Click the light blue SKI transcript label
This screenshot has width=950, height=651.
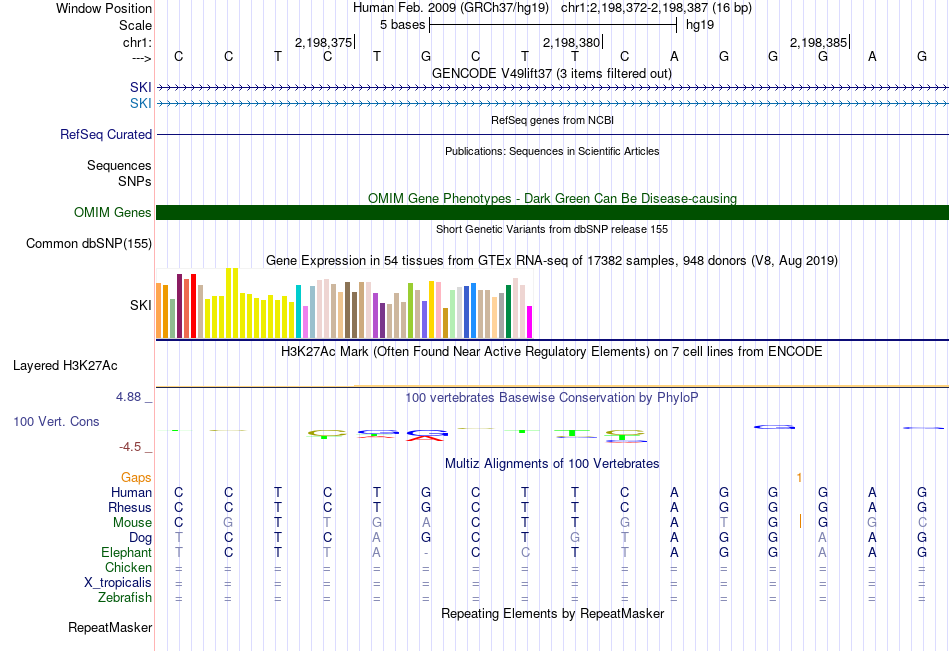141,104
